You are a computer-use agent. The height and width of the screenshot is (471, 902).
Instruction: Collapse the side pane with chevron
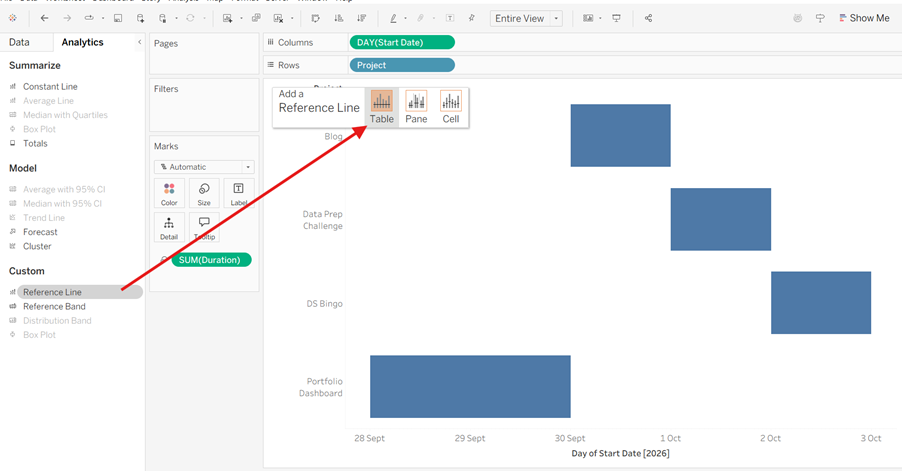tap(139, 42)
